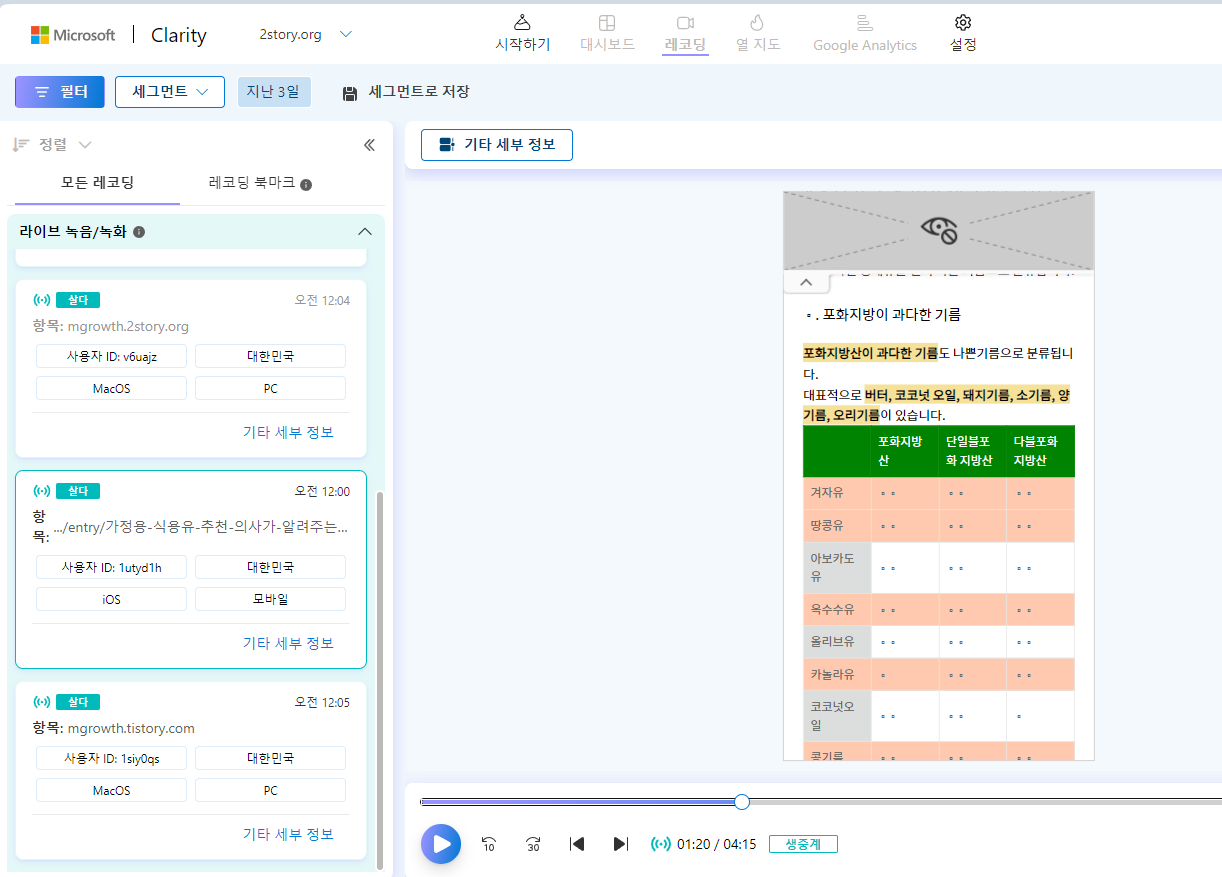The image size is (1222, 877).
Task: Jump to the previous recording
Action: click(577, 844)
